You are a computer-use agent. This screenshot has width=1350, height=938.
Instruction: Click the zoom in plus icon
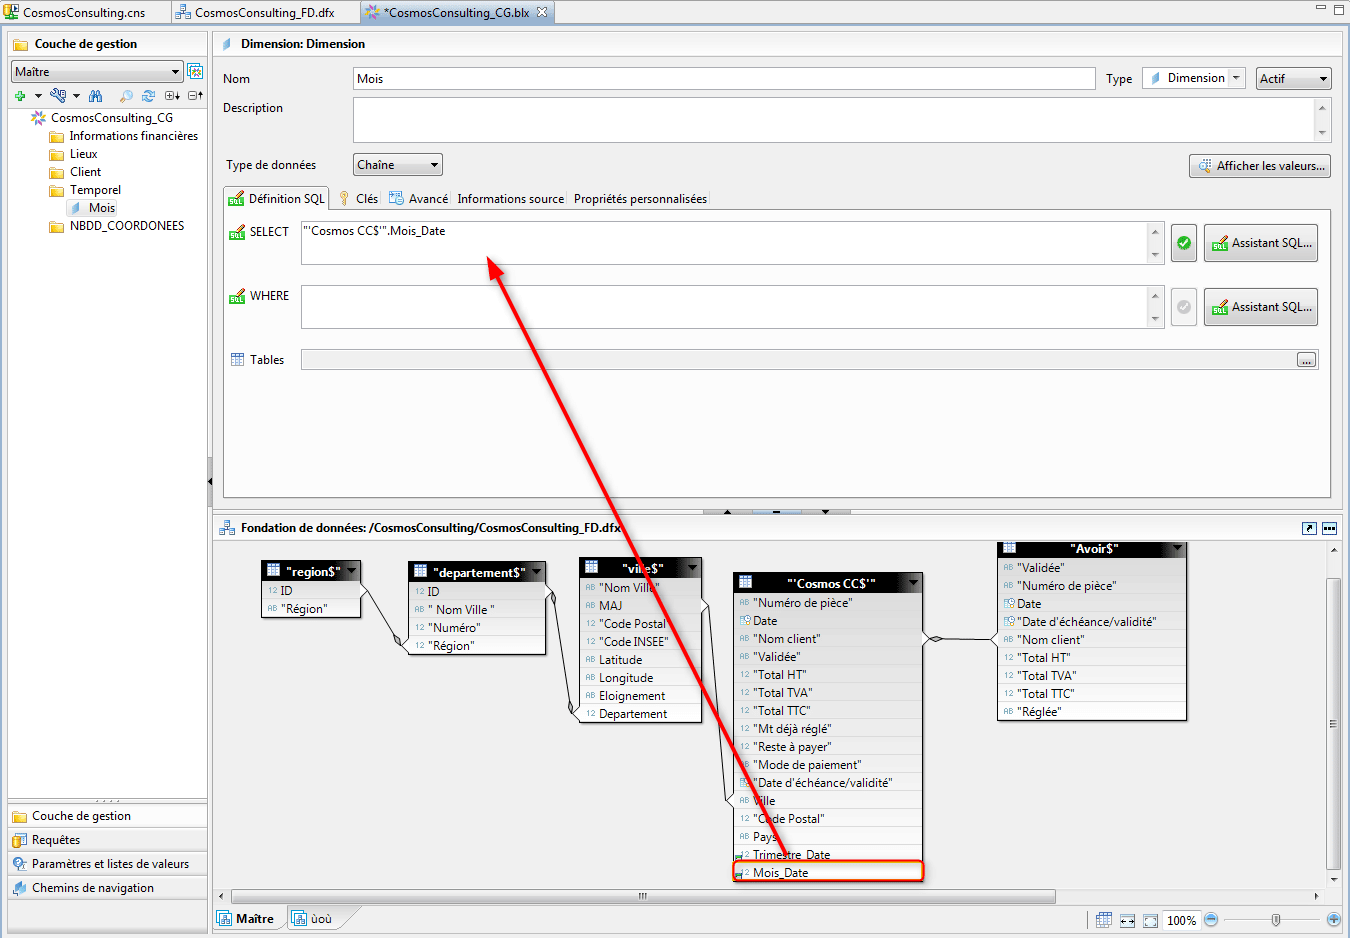click(x=1333, y=919)
